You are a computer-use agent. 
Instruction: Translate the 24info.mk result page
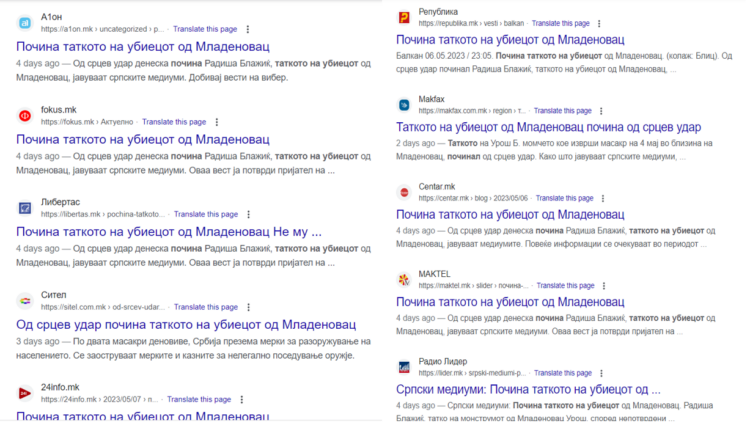(201, 399)
